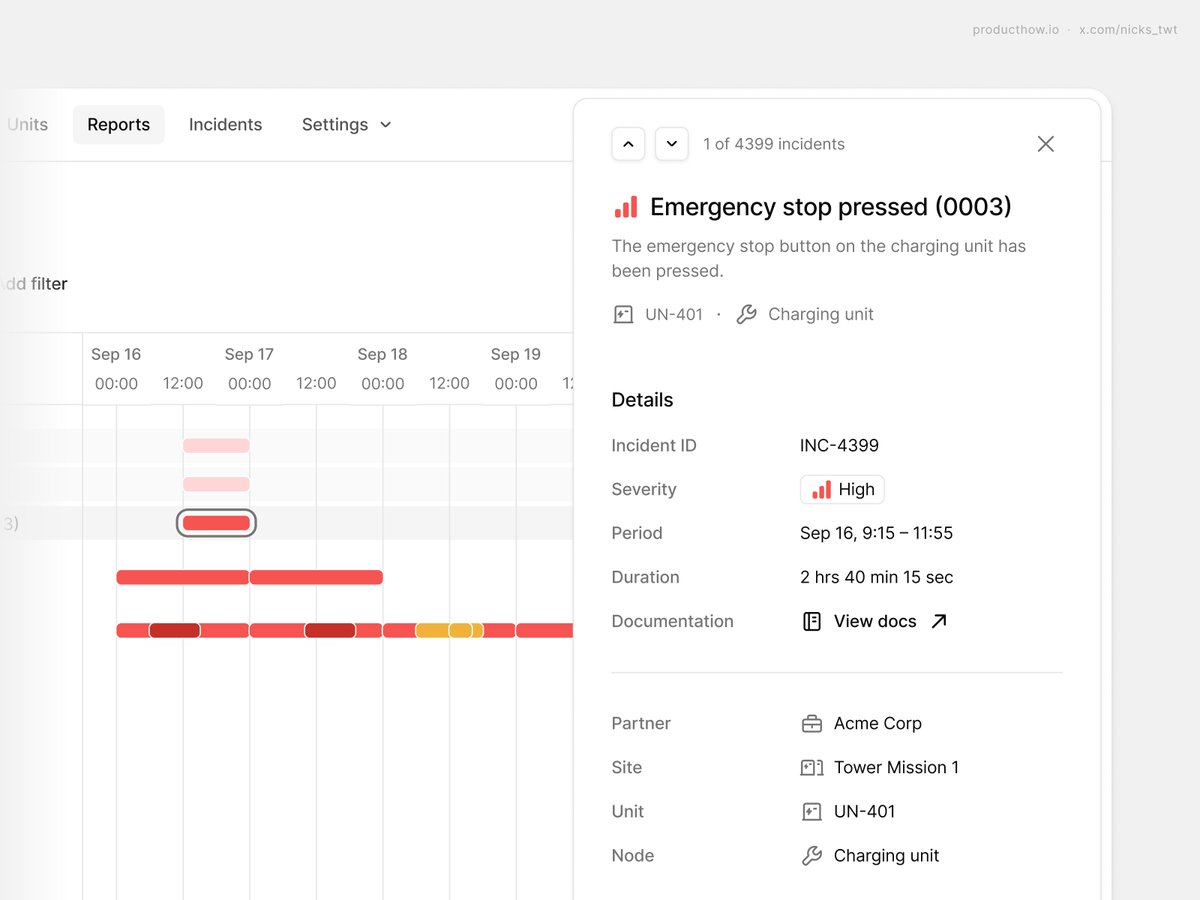Image resolution: width=1200 pixels, height=900 pixels.
Task: Click the '1 of 4399 incidents' counter
Action: 774,144
